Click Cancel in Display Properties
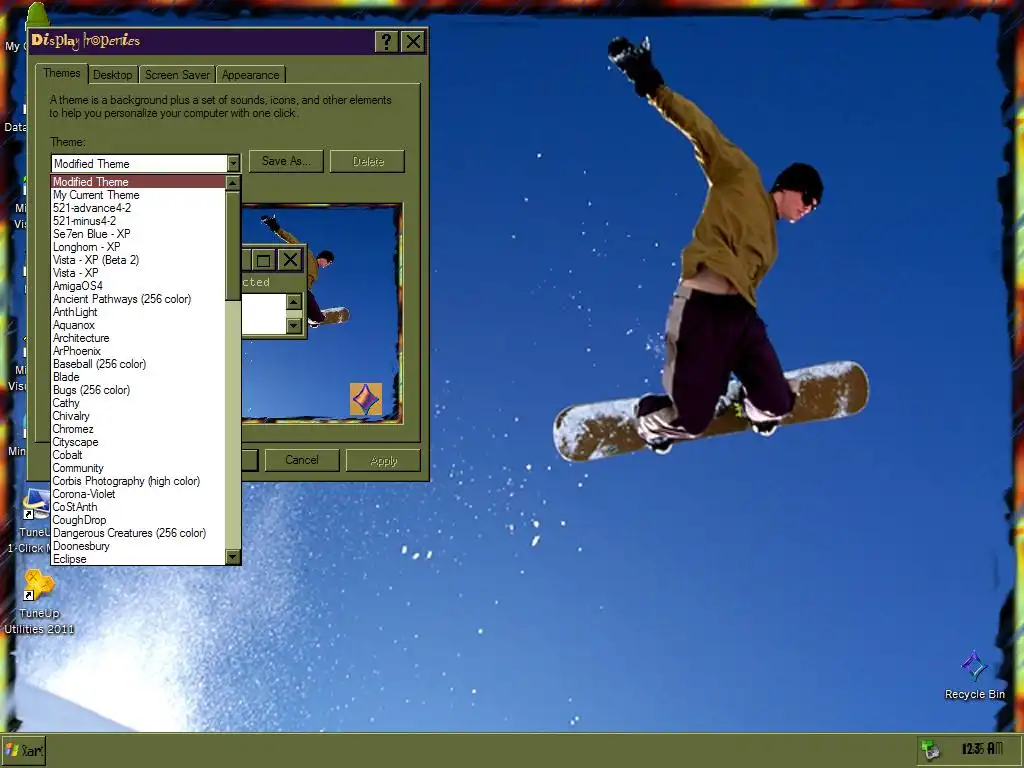This screenshot has width=1024, height=768. tap(302, 460)
